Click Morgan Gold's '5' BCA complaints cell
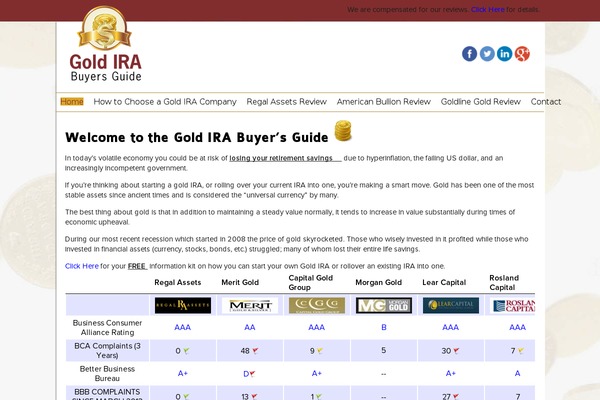Screen dimensions: 600x400 tap(384, 350)
